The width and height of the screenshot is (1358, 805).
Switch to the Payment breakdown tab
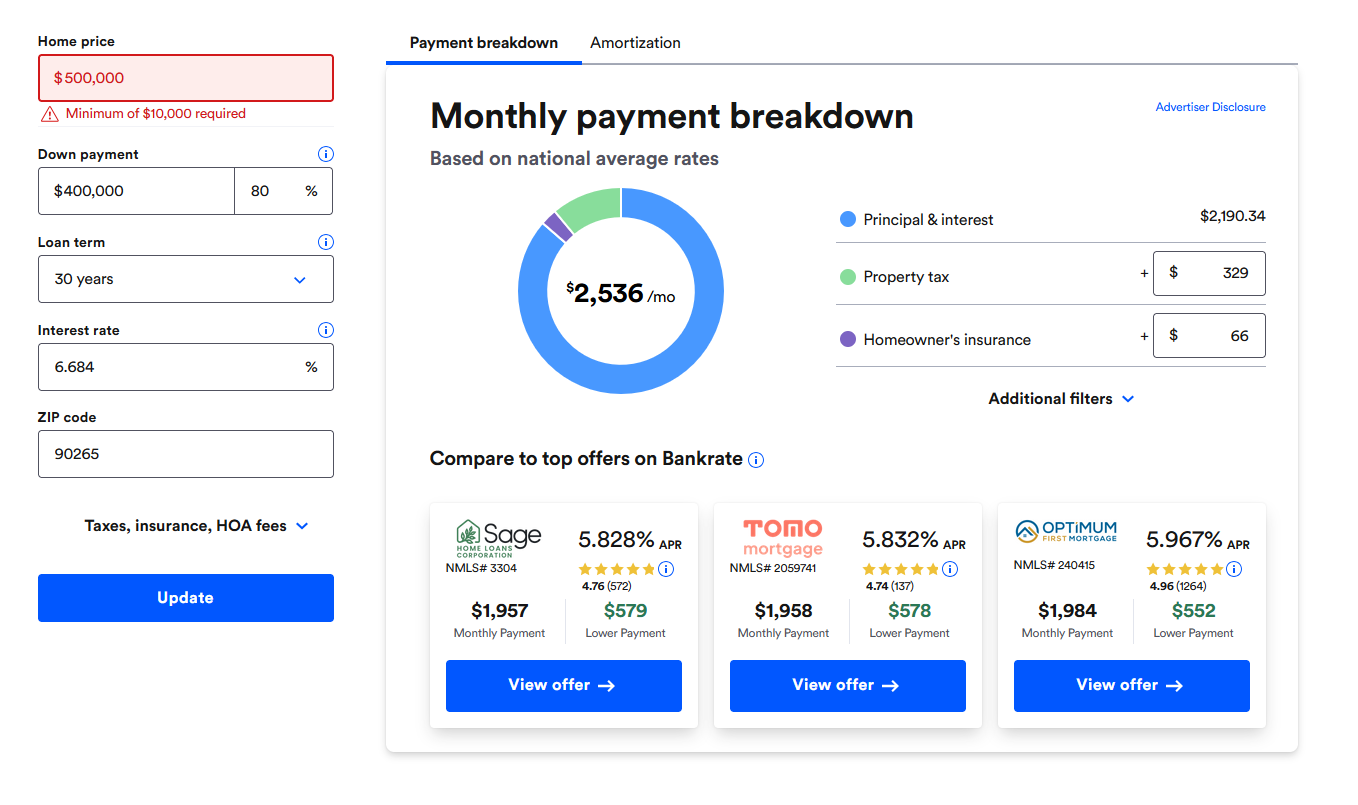click(484, 43)
